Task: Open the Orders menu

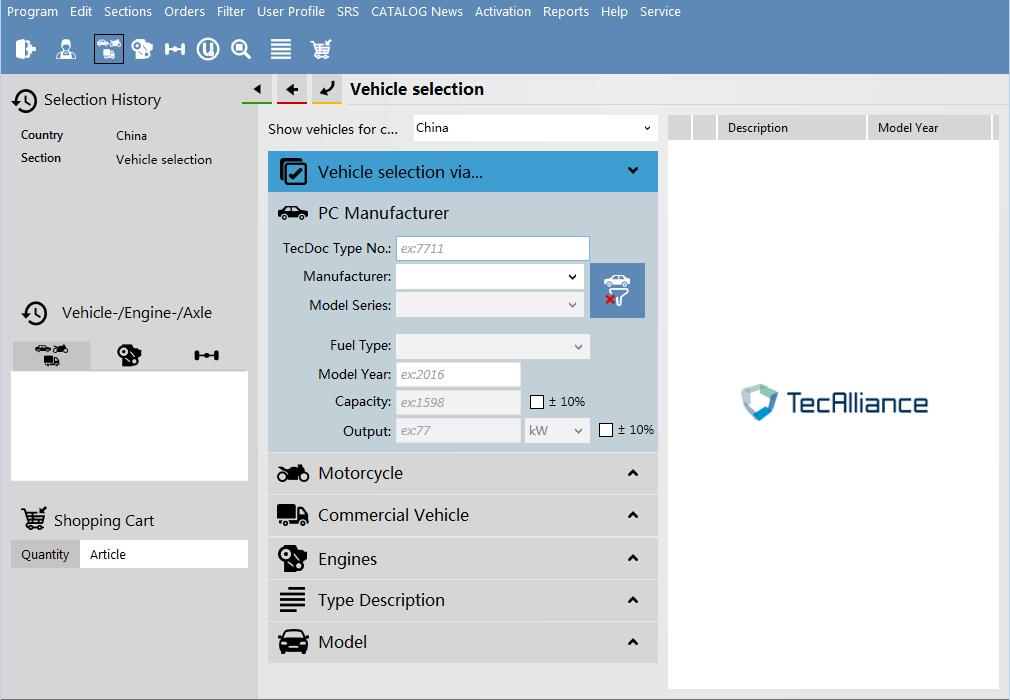Action: tap(184, 12)
